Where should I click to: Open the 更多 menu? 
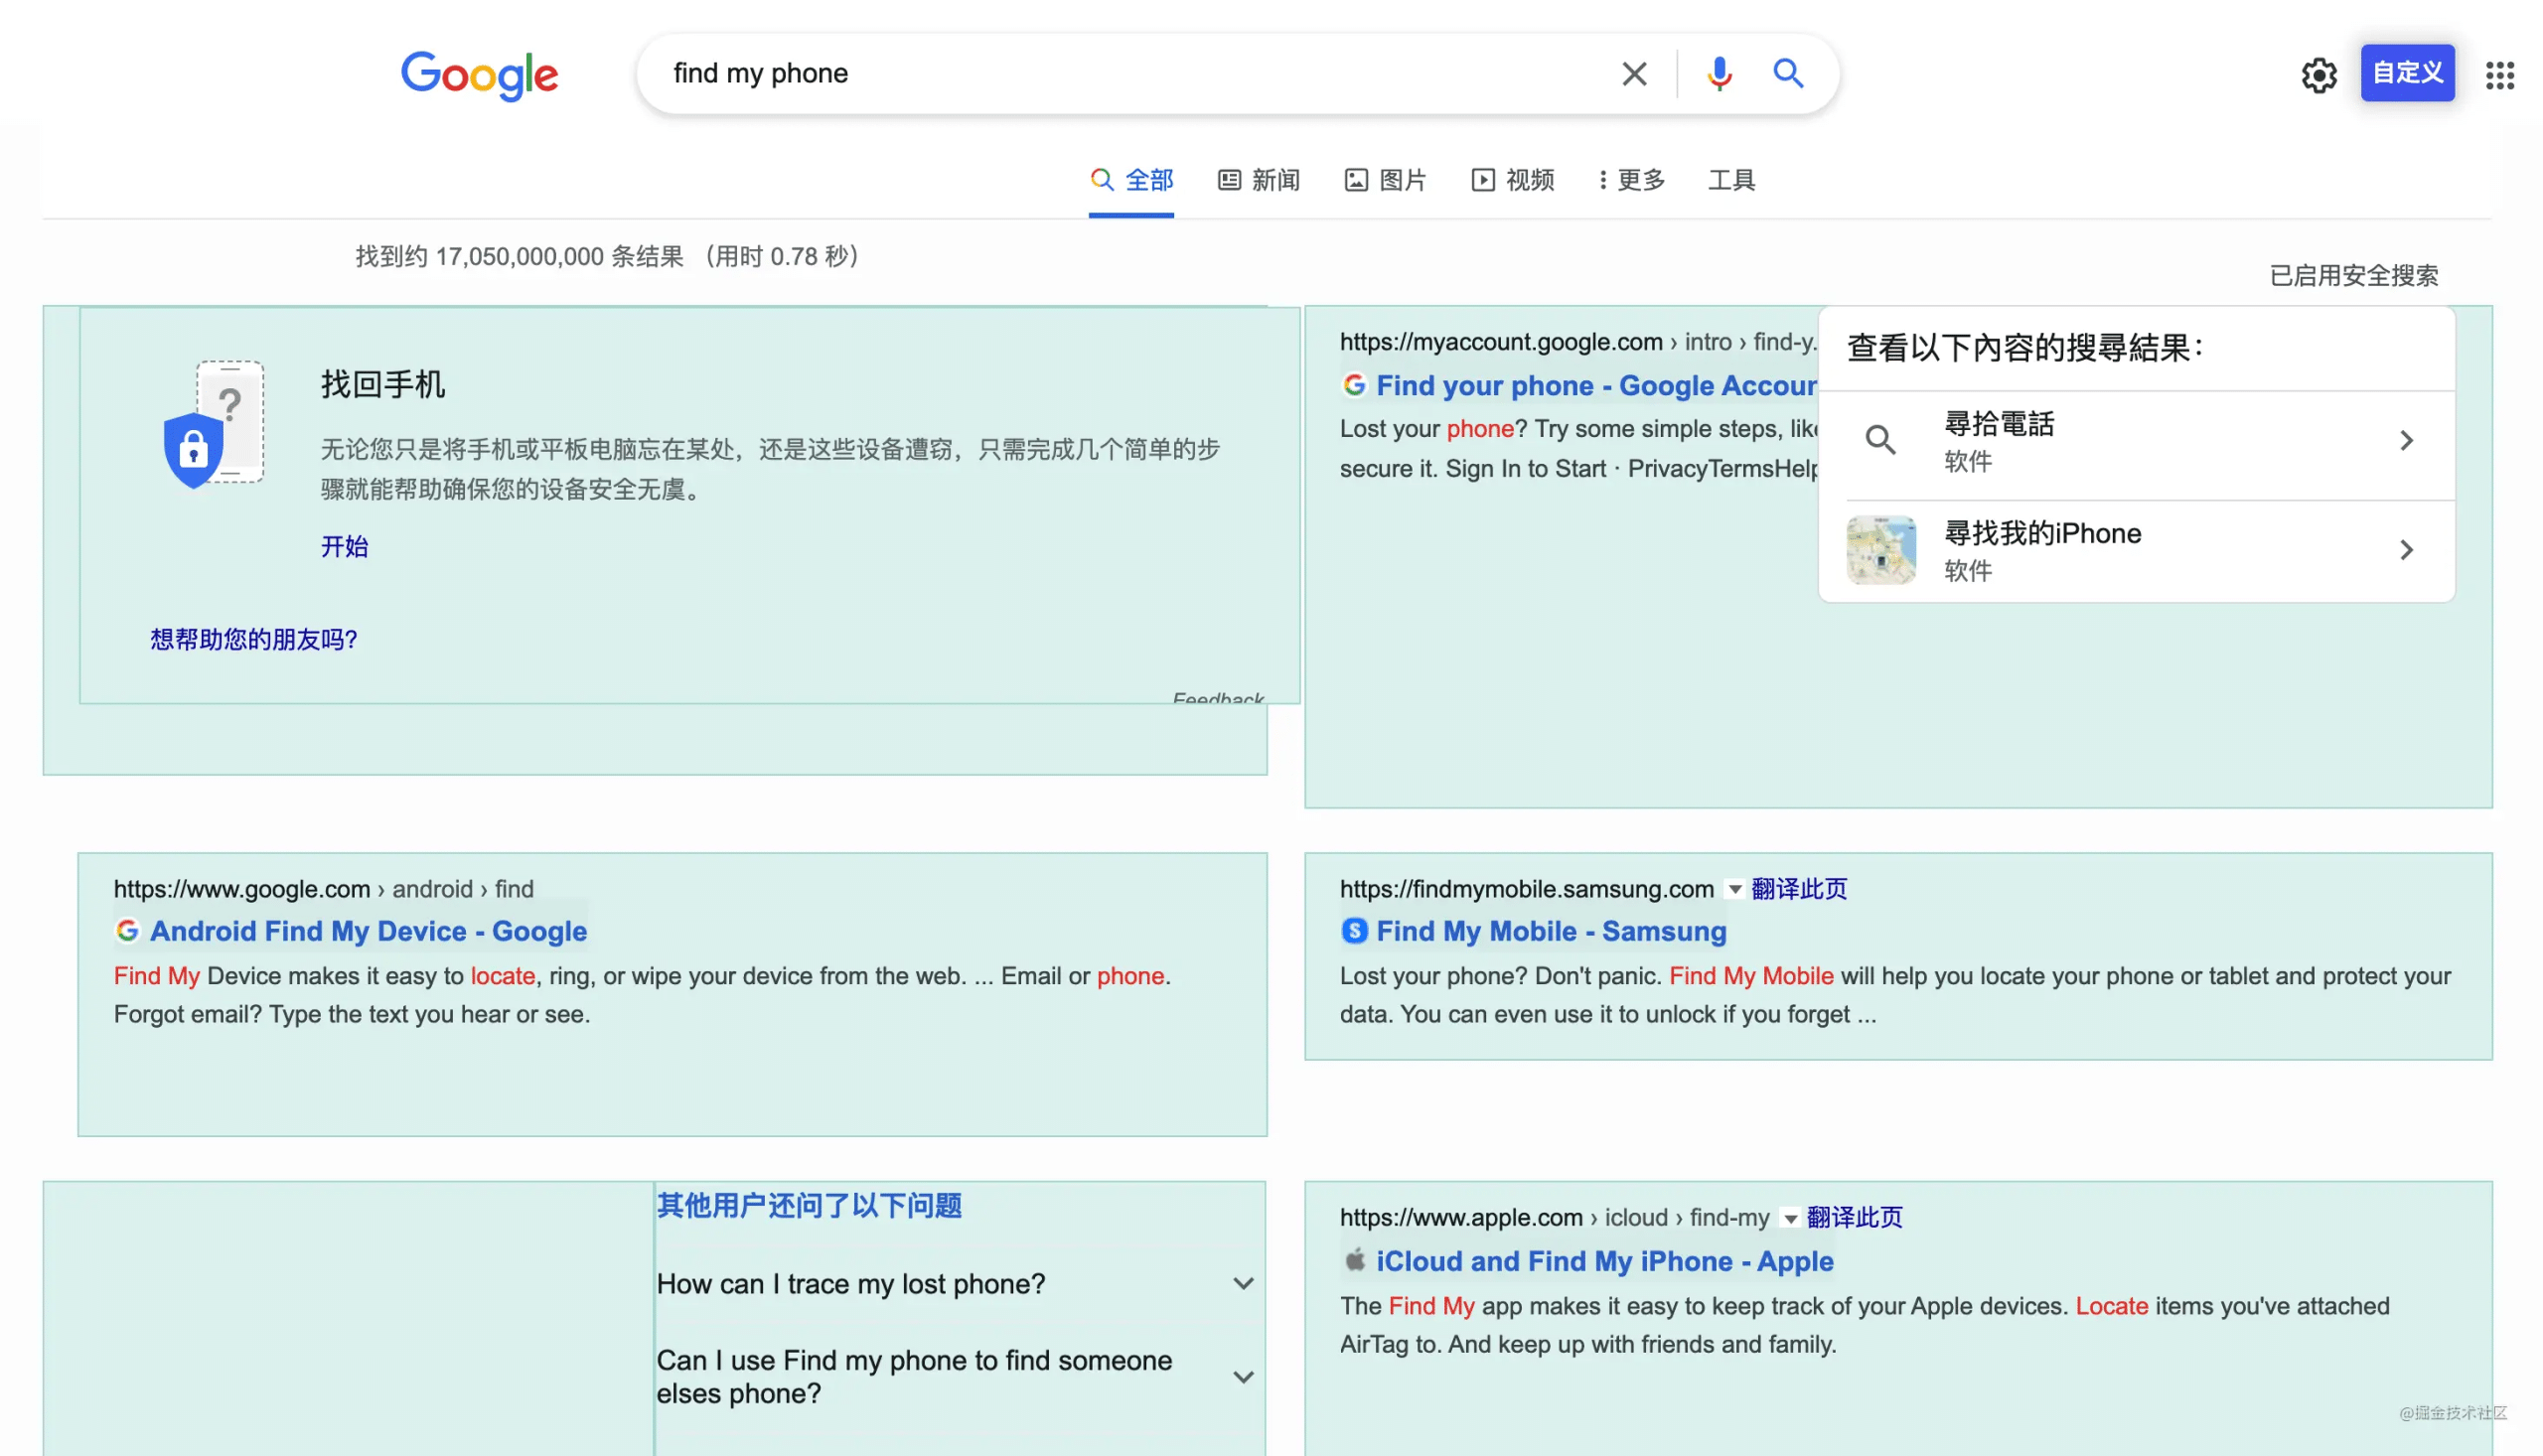1632,180
